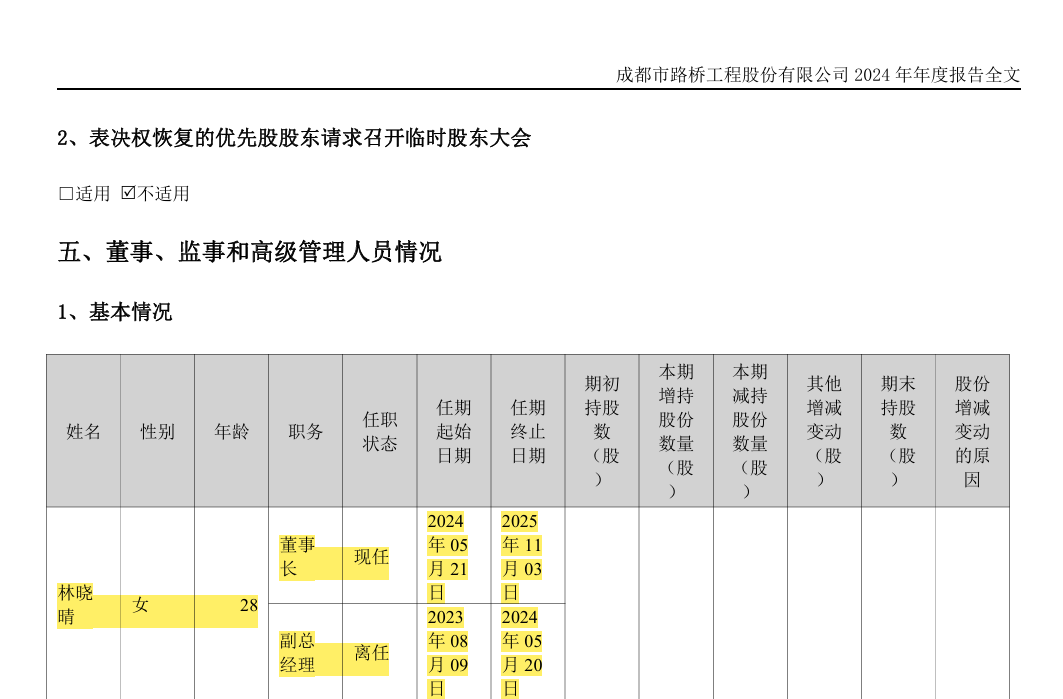This screenshot has height=699, width=1063.
Task: Select the 年龄 table header cell
Action: (231, 432)
